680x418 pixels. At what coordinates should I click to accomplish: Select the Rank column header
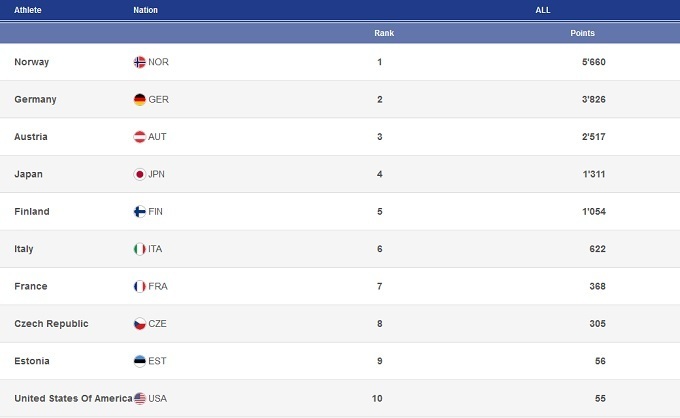tap(384, 33)
